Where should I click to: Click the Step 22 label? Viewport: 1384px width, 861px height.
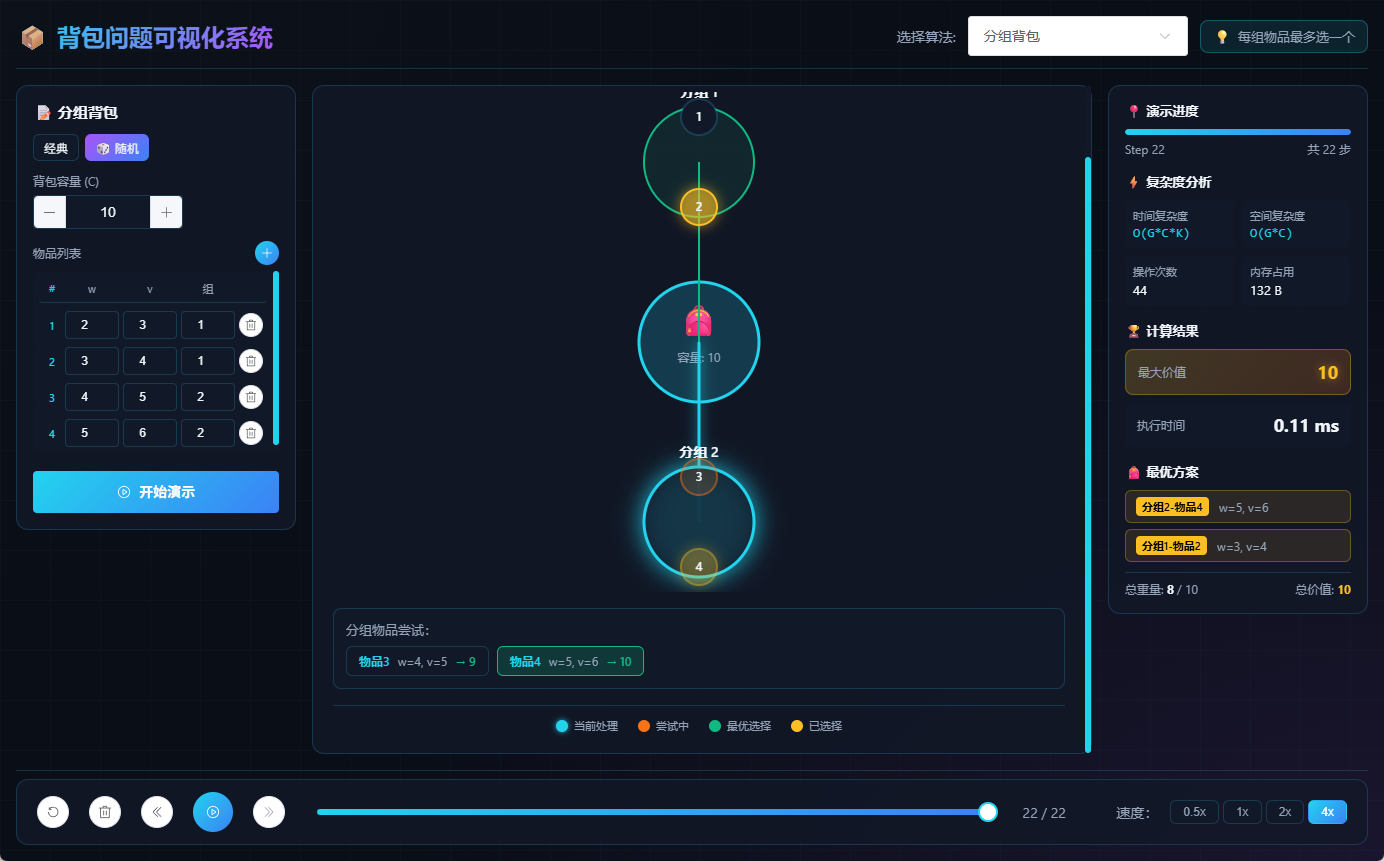1145,150
